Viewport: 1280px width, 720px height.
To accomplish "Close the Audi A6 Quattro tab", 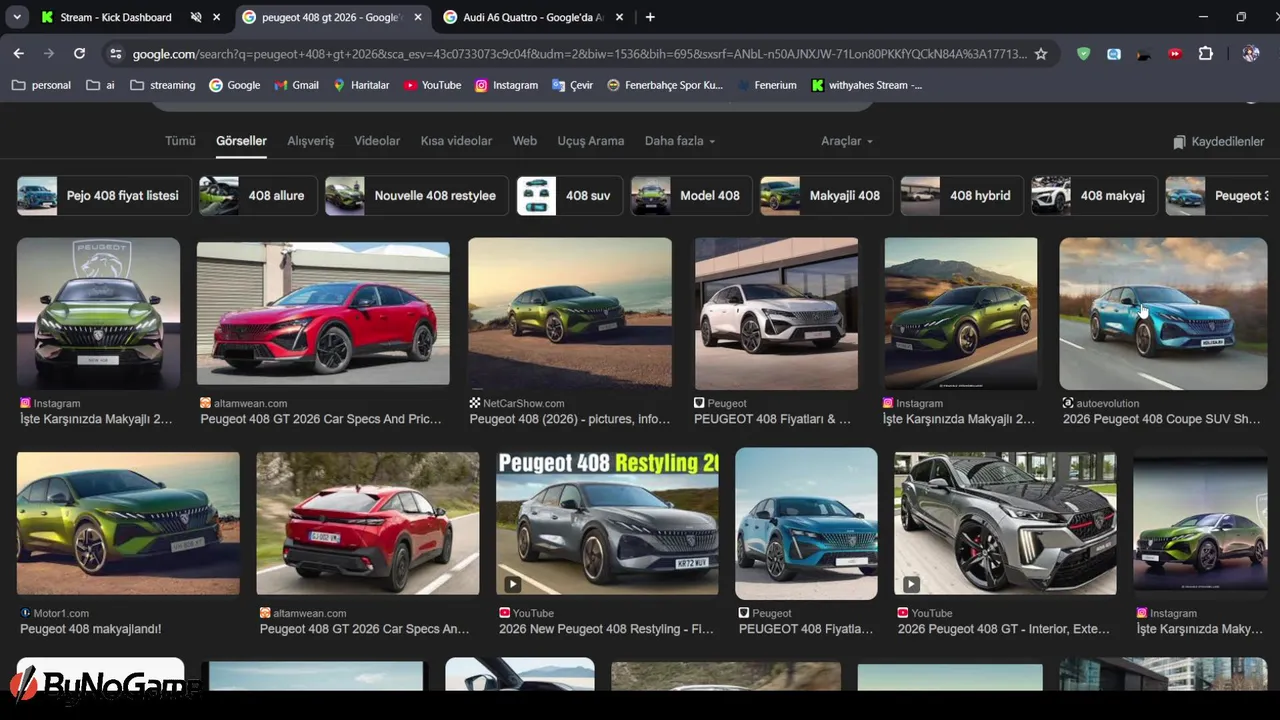I will [619, 17].
